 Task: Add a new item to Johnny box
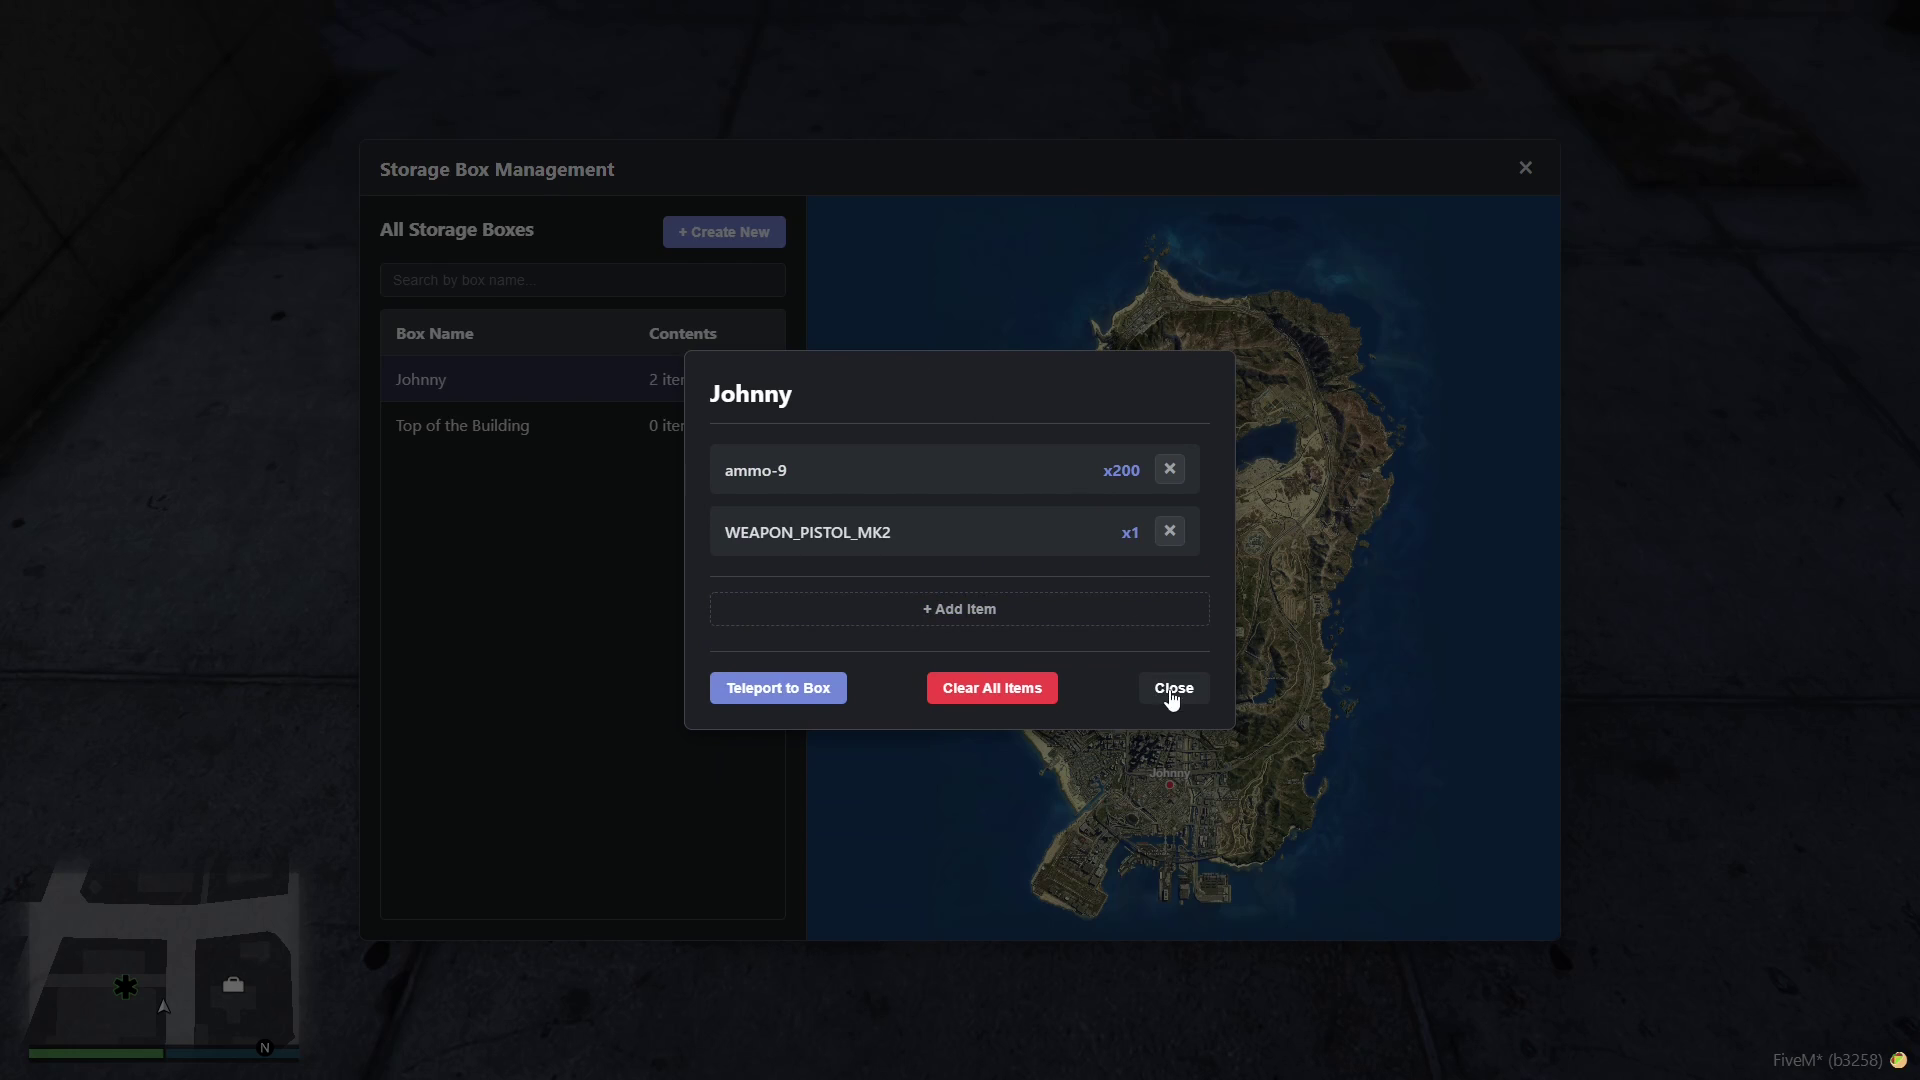pyautogui.click(x=959, y=609)
